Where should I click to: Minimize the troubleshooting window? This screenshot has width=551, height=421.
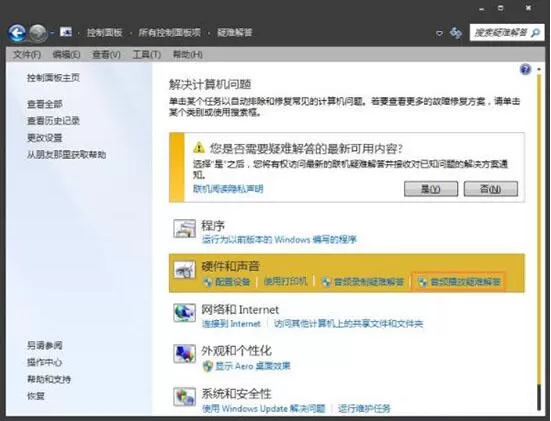482,9
